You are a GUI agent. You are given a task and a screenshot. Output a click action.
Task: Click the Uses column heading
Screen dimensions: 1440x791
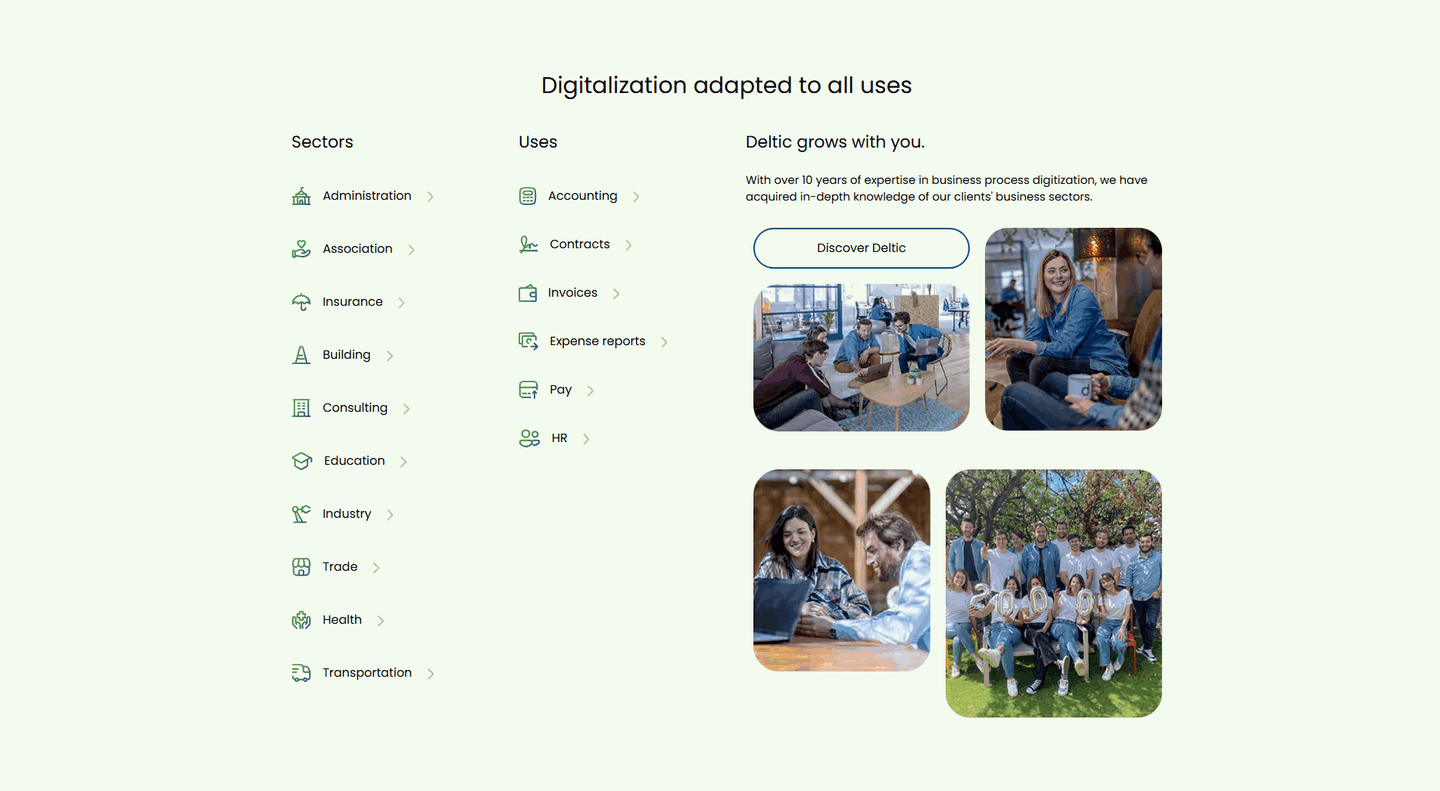click(538, 142)
